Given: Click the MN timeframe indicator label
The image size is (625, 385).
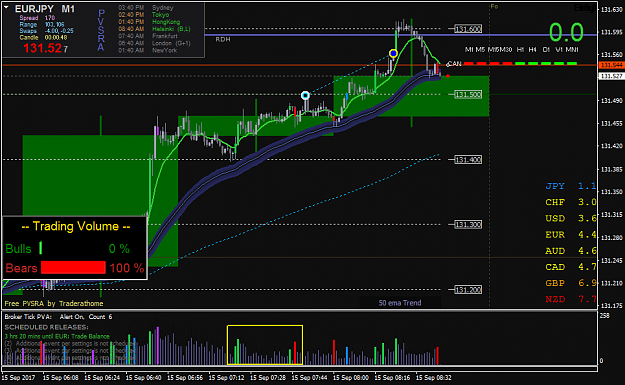Looking at the screenshot, I should point(572,49).
